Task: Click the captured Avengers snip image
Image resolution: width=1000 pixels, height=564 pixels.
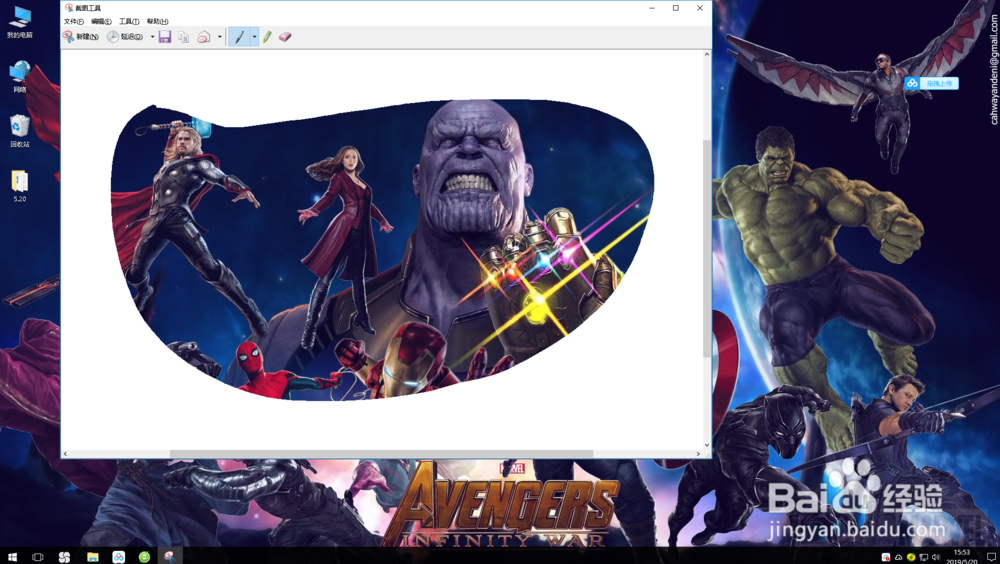Action: click(382, 250)
